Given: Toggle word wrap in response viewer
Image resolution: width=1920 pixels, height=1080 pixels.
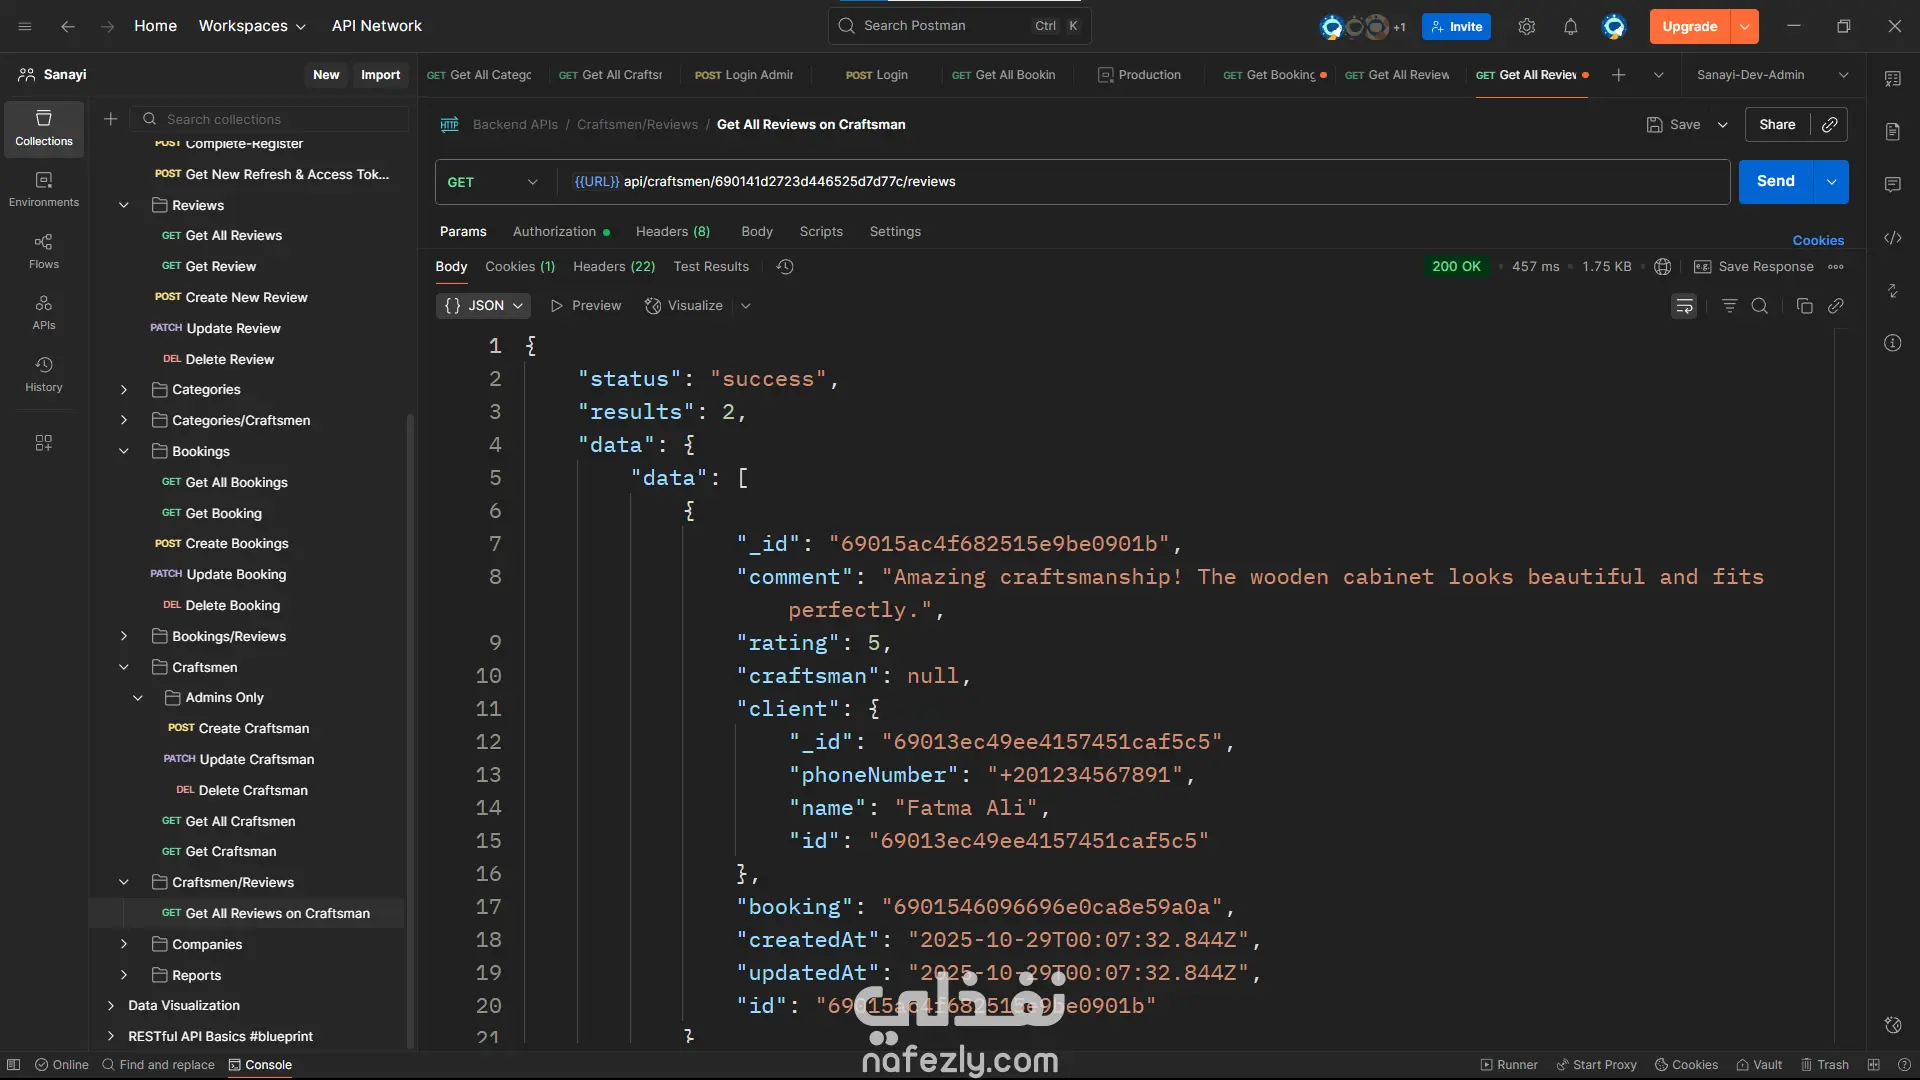Looking at the screenshot, I should (1684, 306).
